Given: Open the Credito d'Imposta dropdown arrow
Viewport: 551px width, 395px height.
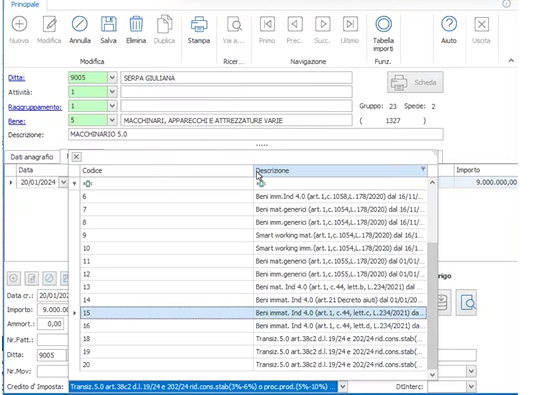Looking at the screenshot, I should pos(343,387).
